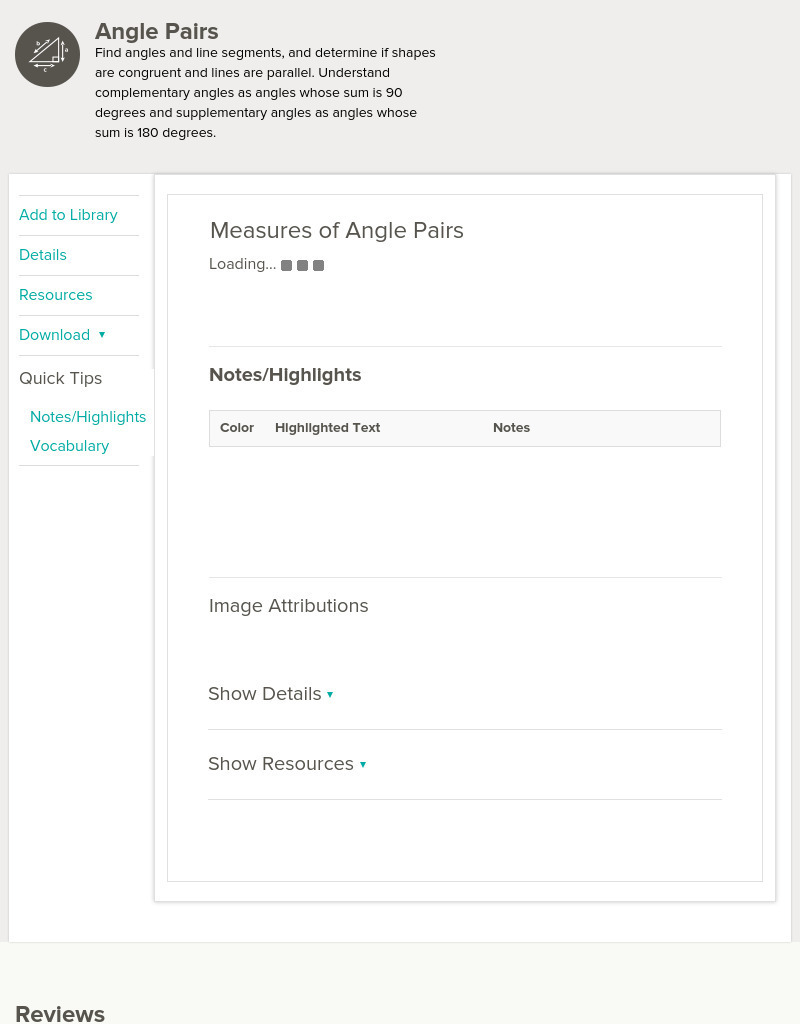Click the Angle Pairs description paragraph
The image size is (800, 1024).
pos(265,92)
